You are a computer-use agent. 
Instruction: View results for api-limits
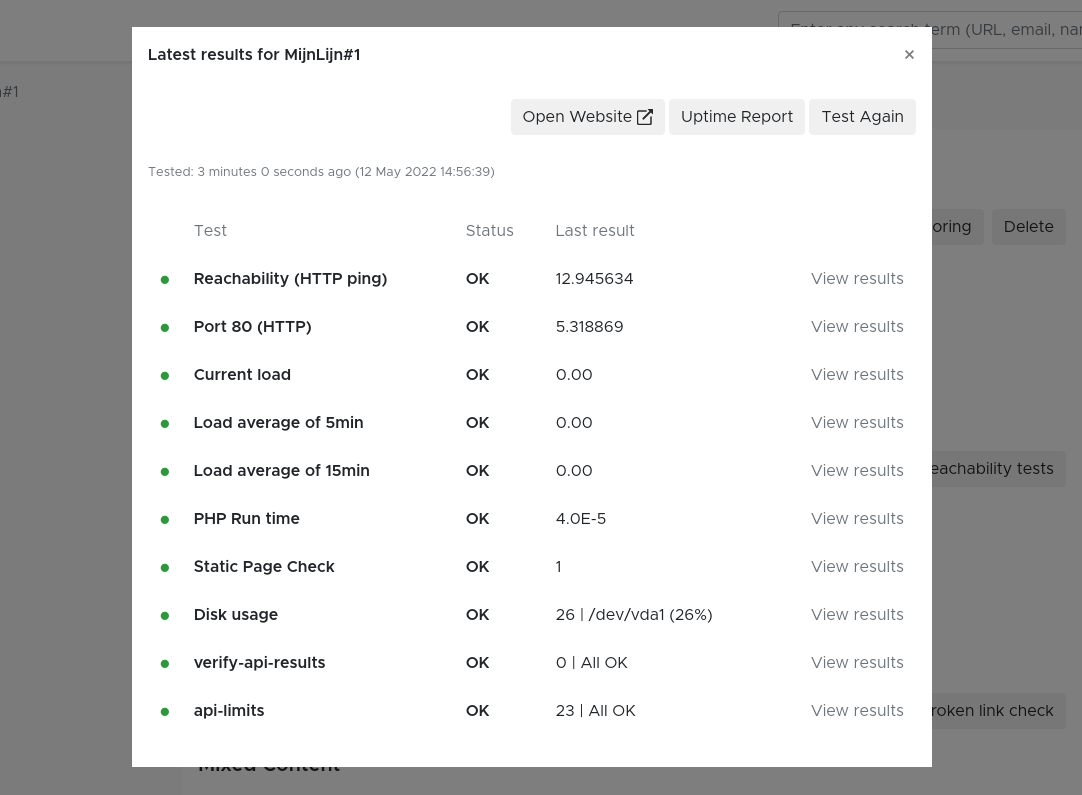pyautogui.click(x=857, y=711)
